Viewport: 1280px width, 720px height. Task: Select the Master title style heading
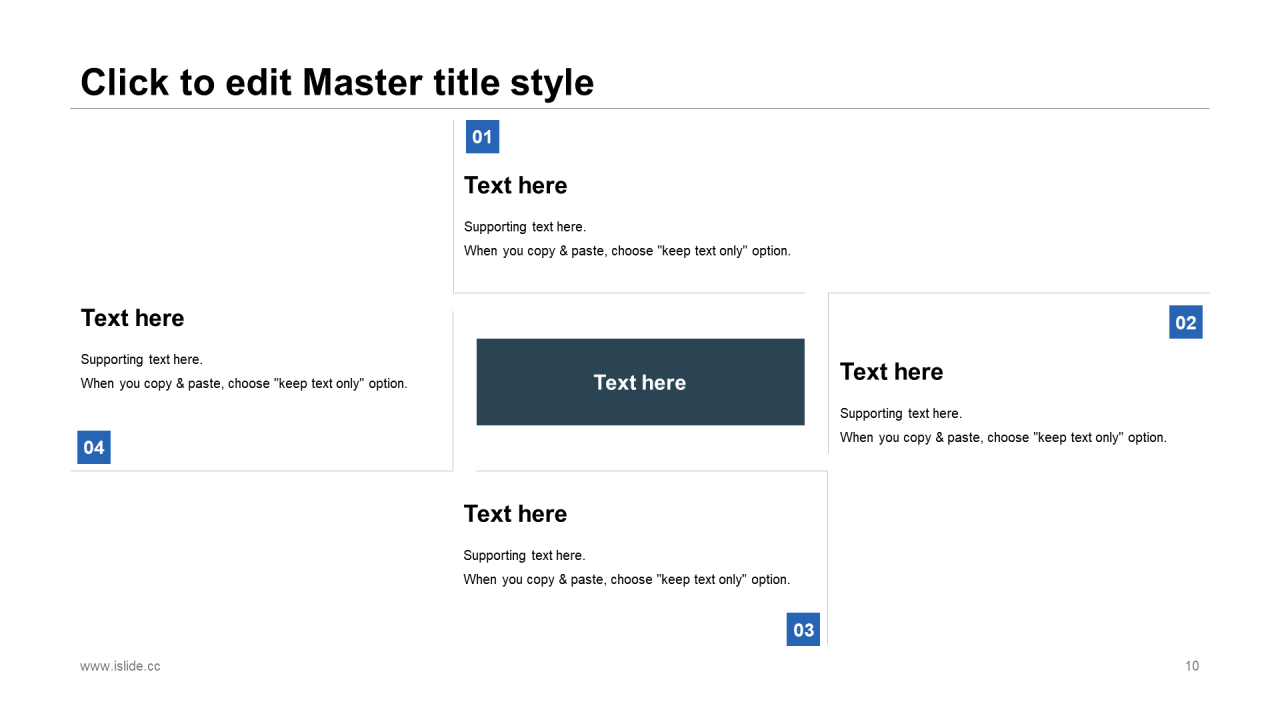337,82
